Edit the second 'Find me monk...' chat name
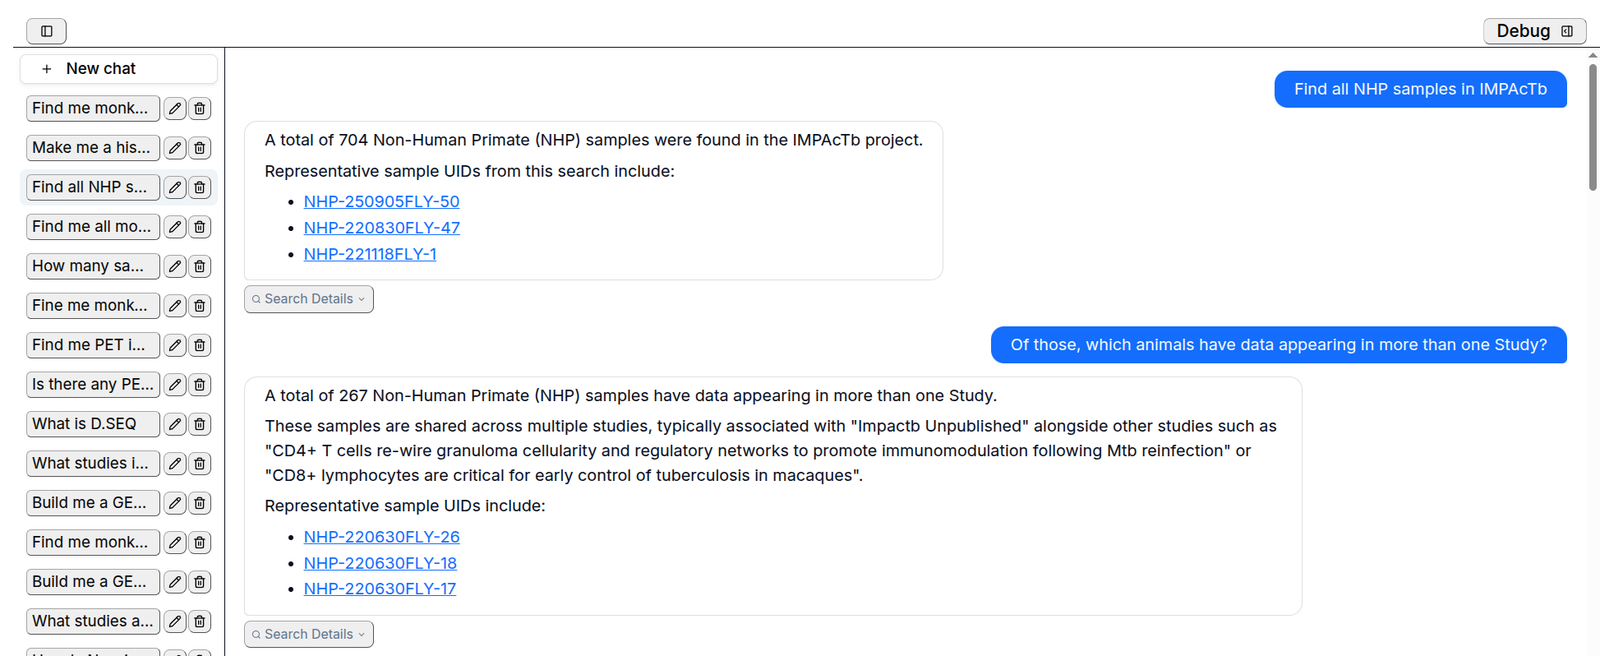The height and width of the screenshot is (656, 1600). (x=175, y=543)
